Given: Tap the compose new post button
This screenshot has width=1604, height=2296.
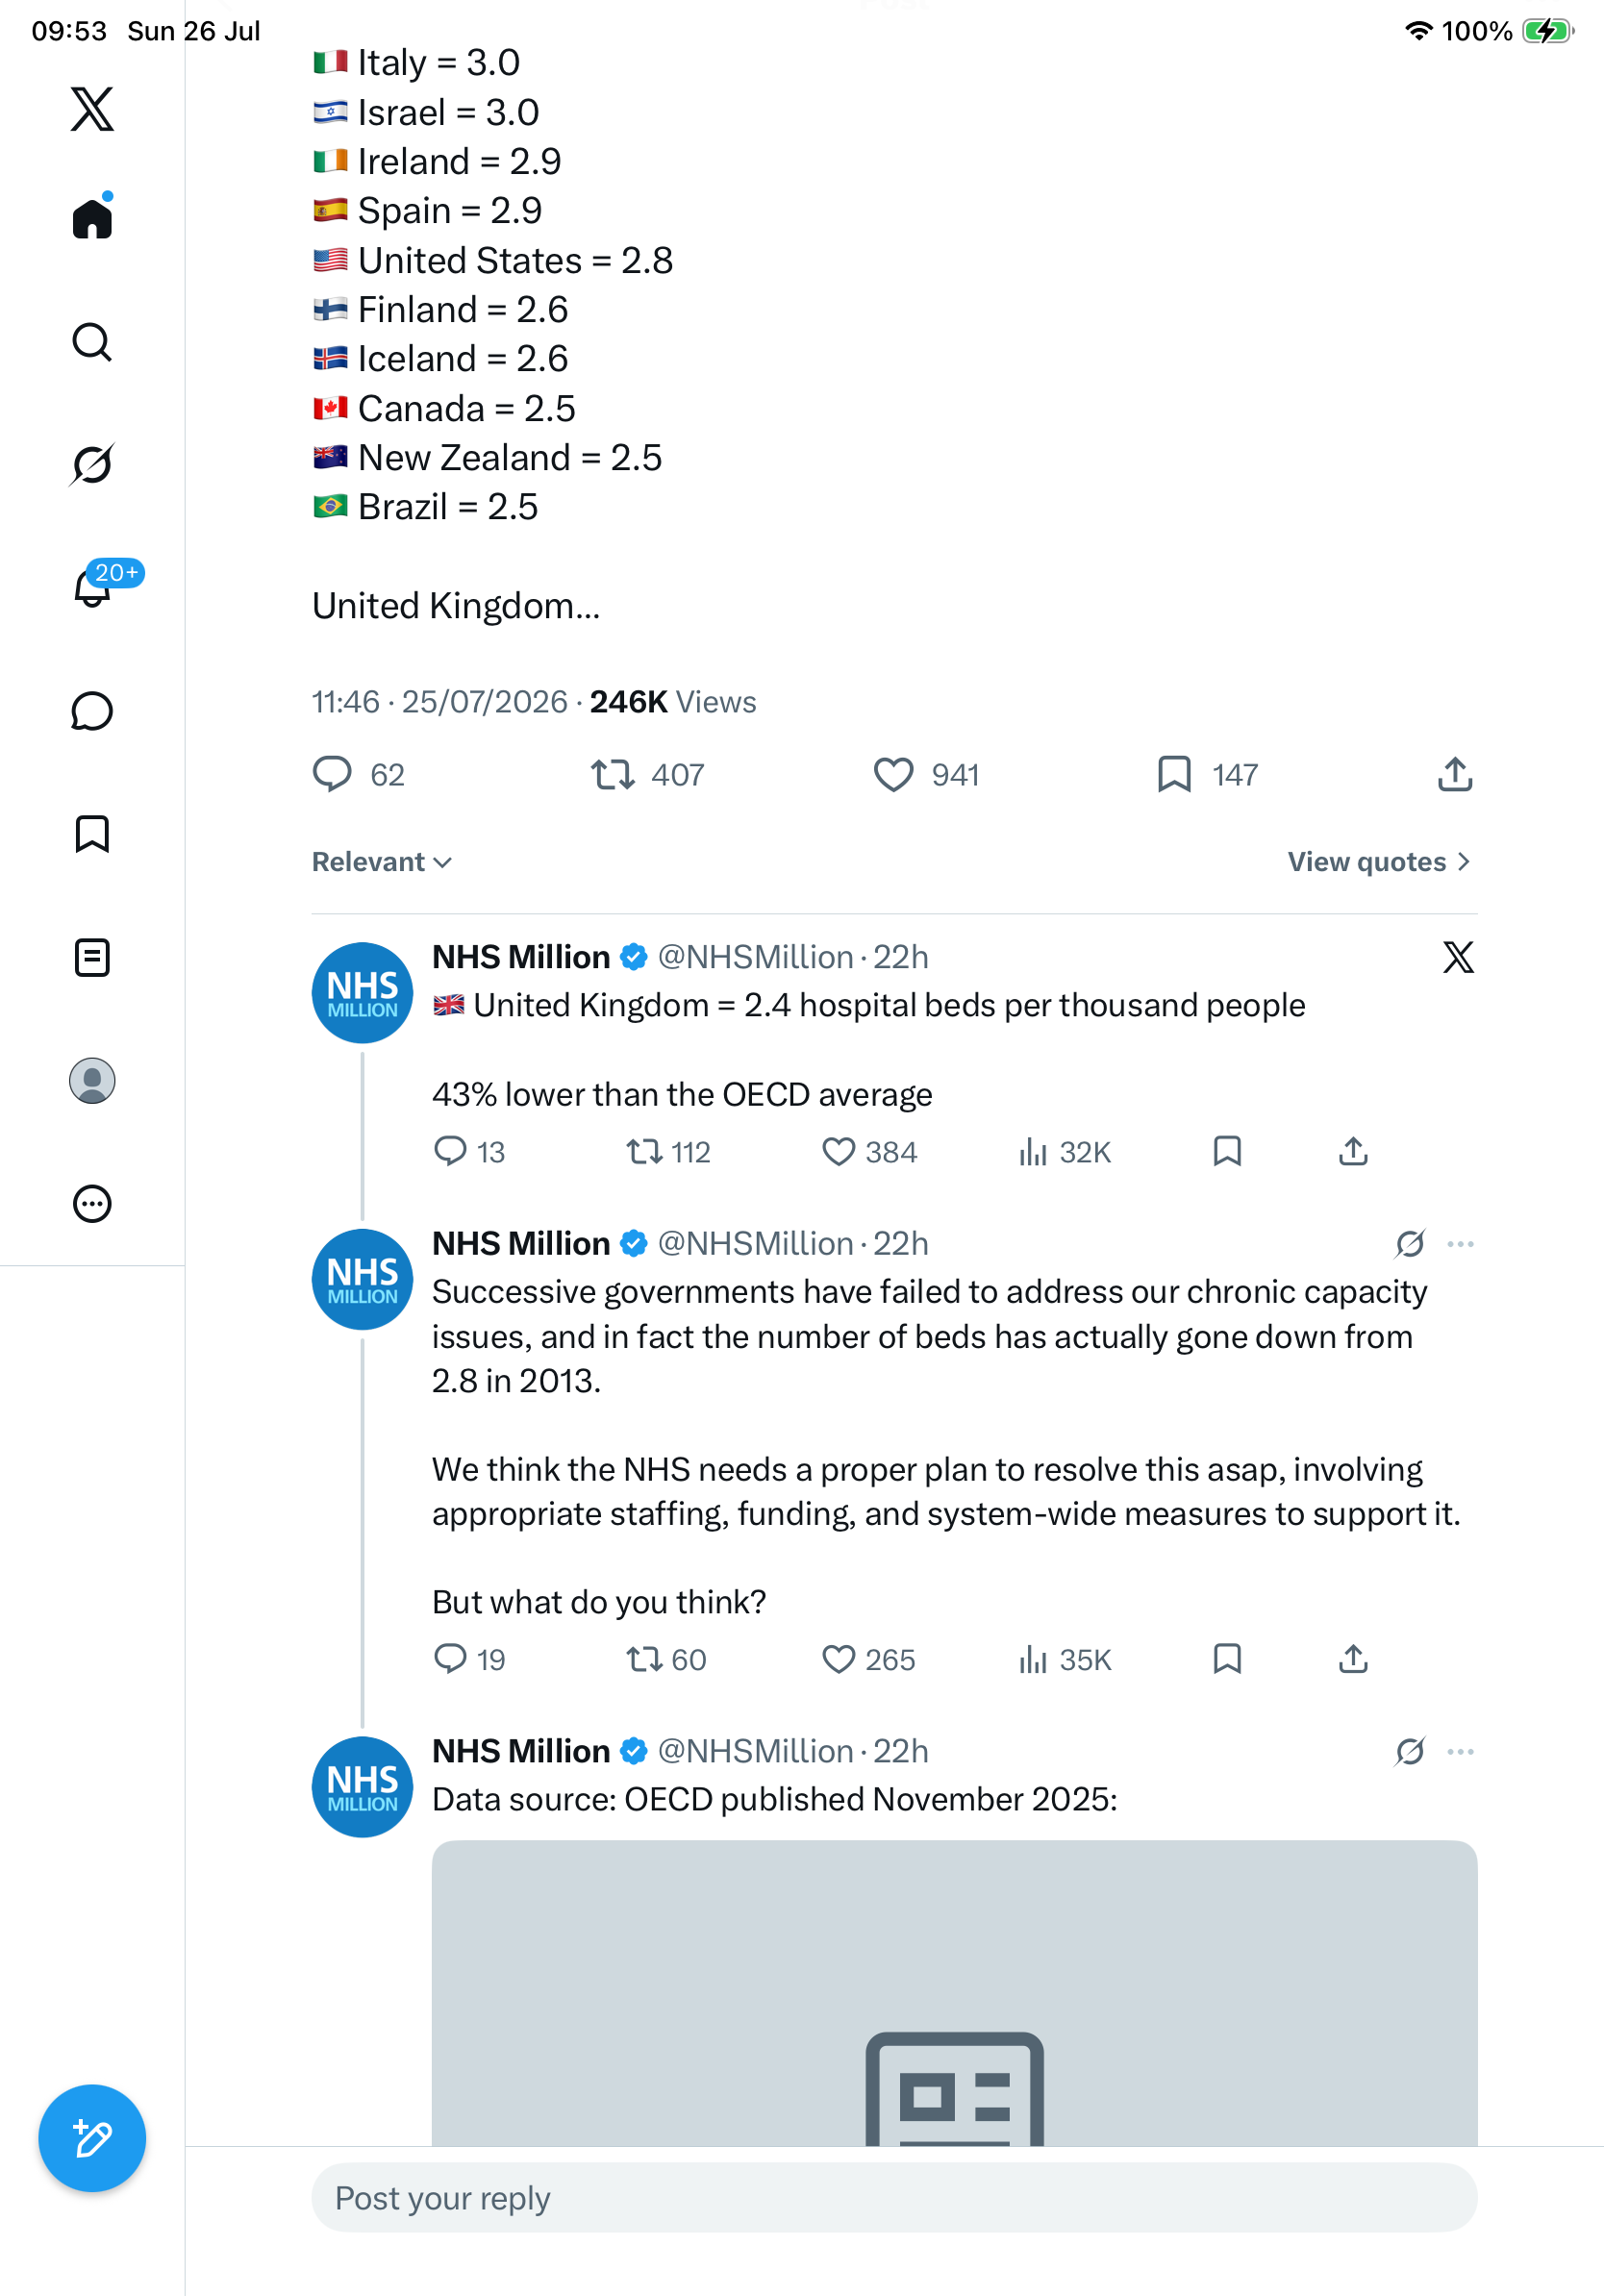Looking at the screenshot, I should pos(92,2138).
